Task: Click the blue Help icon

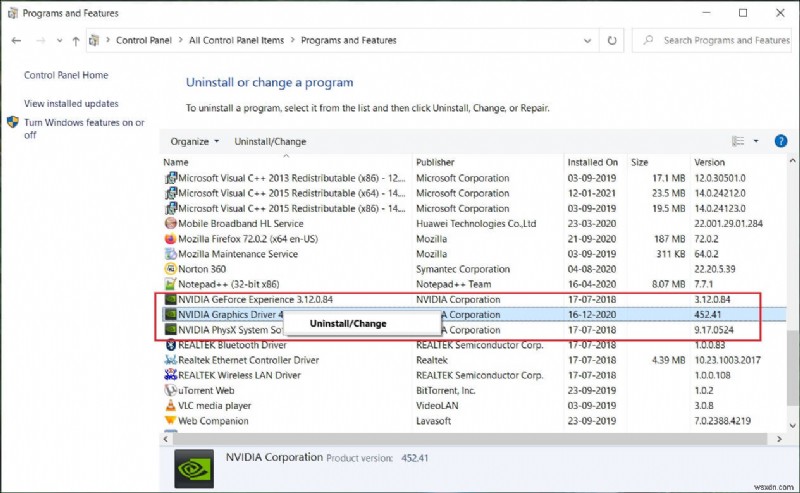Action: click(x=781, y=141)
